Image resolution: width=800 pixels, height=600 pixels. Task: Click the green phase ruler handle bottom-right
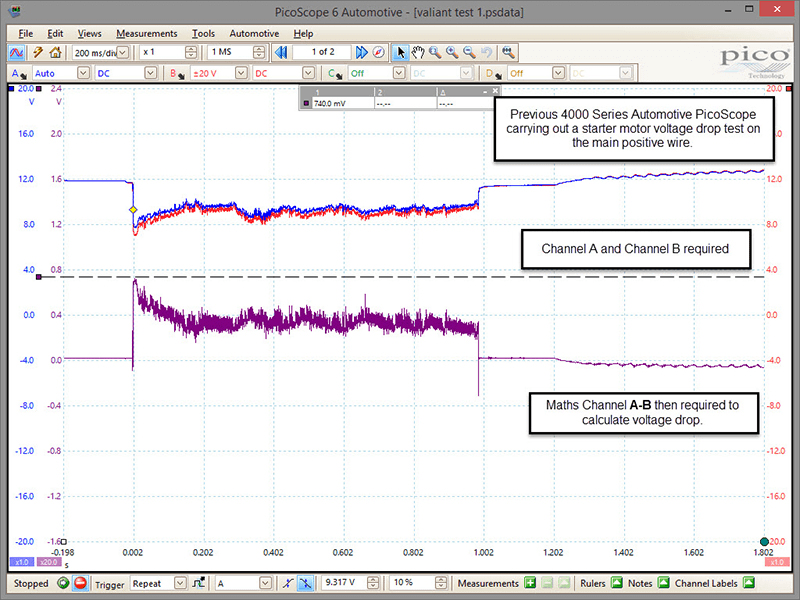pos(764,542)
